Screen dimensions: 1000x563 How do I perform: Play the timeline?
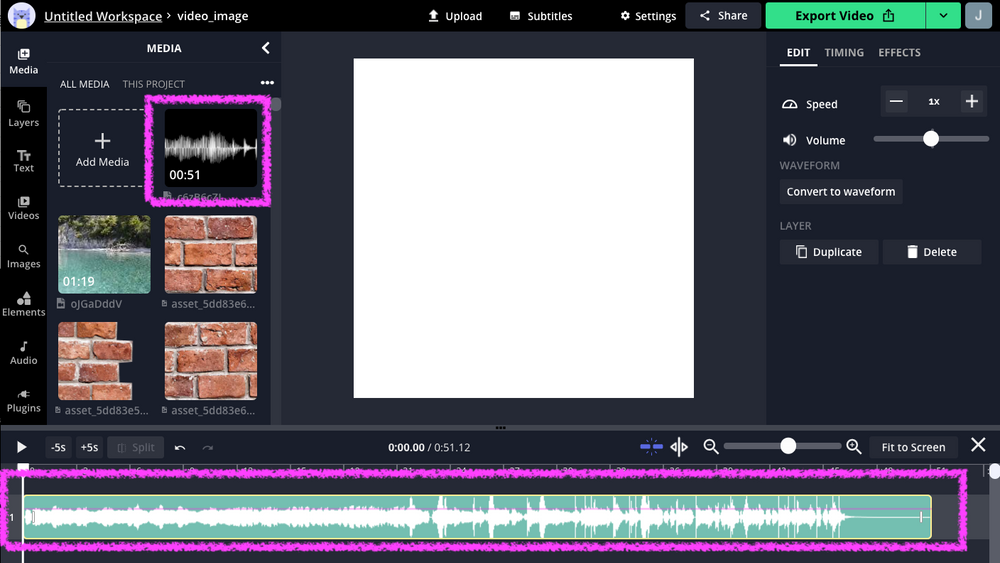[21, 448]
